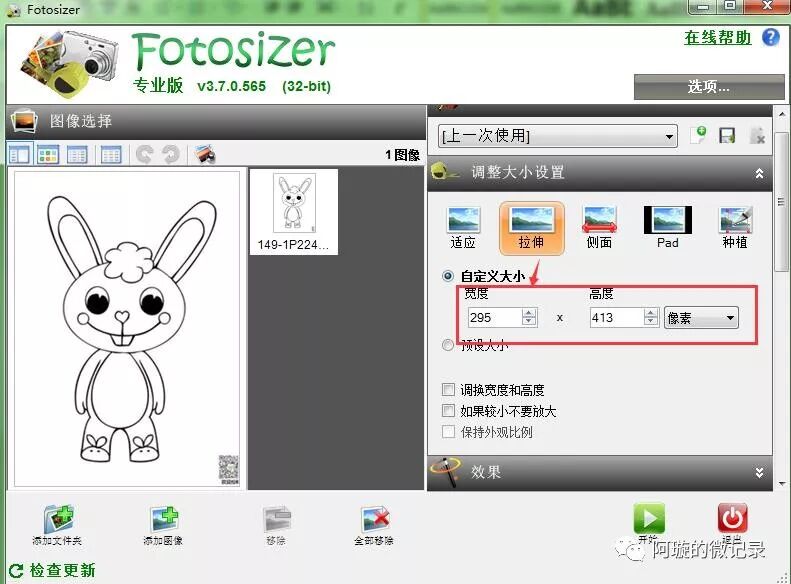The image size is (791, 584).
Task: Click the settings panel vertical scrollbar thumb
Action: point(782,202)
